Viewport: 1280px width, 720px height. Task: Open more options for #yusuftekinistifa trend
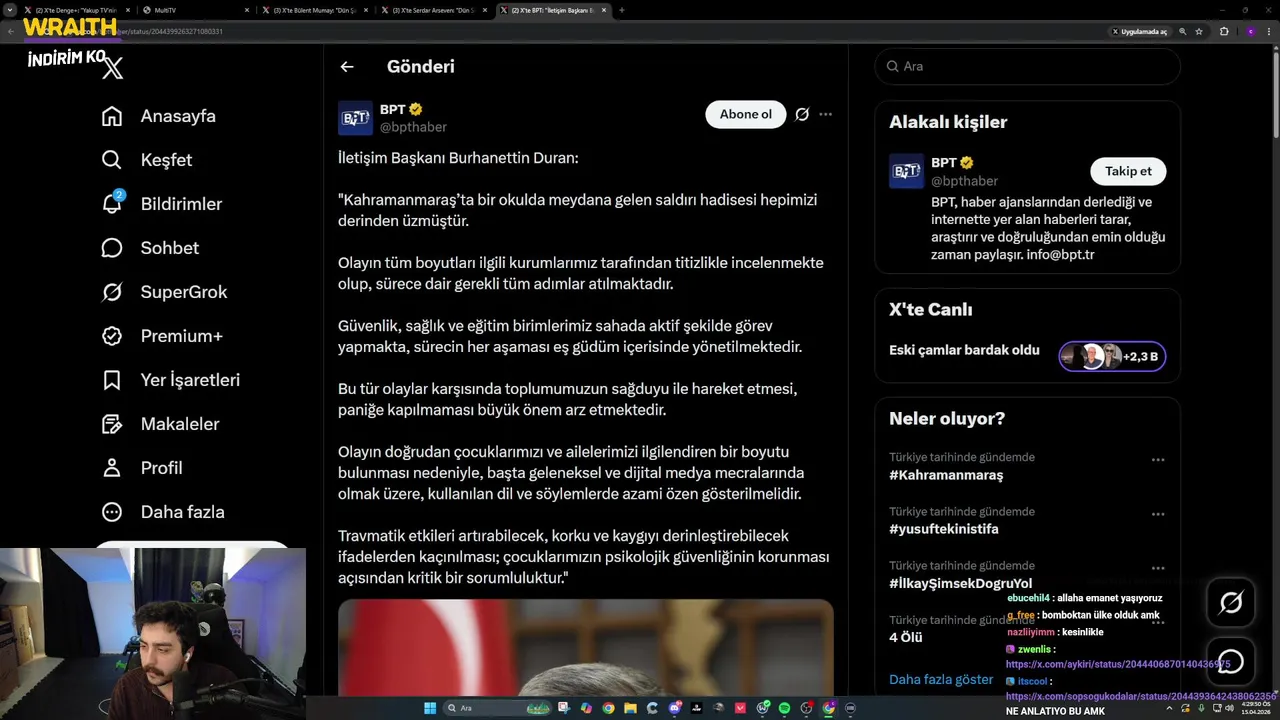(1158, 514)
